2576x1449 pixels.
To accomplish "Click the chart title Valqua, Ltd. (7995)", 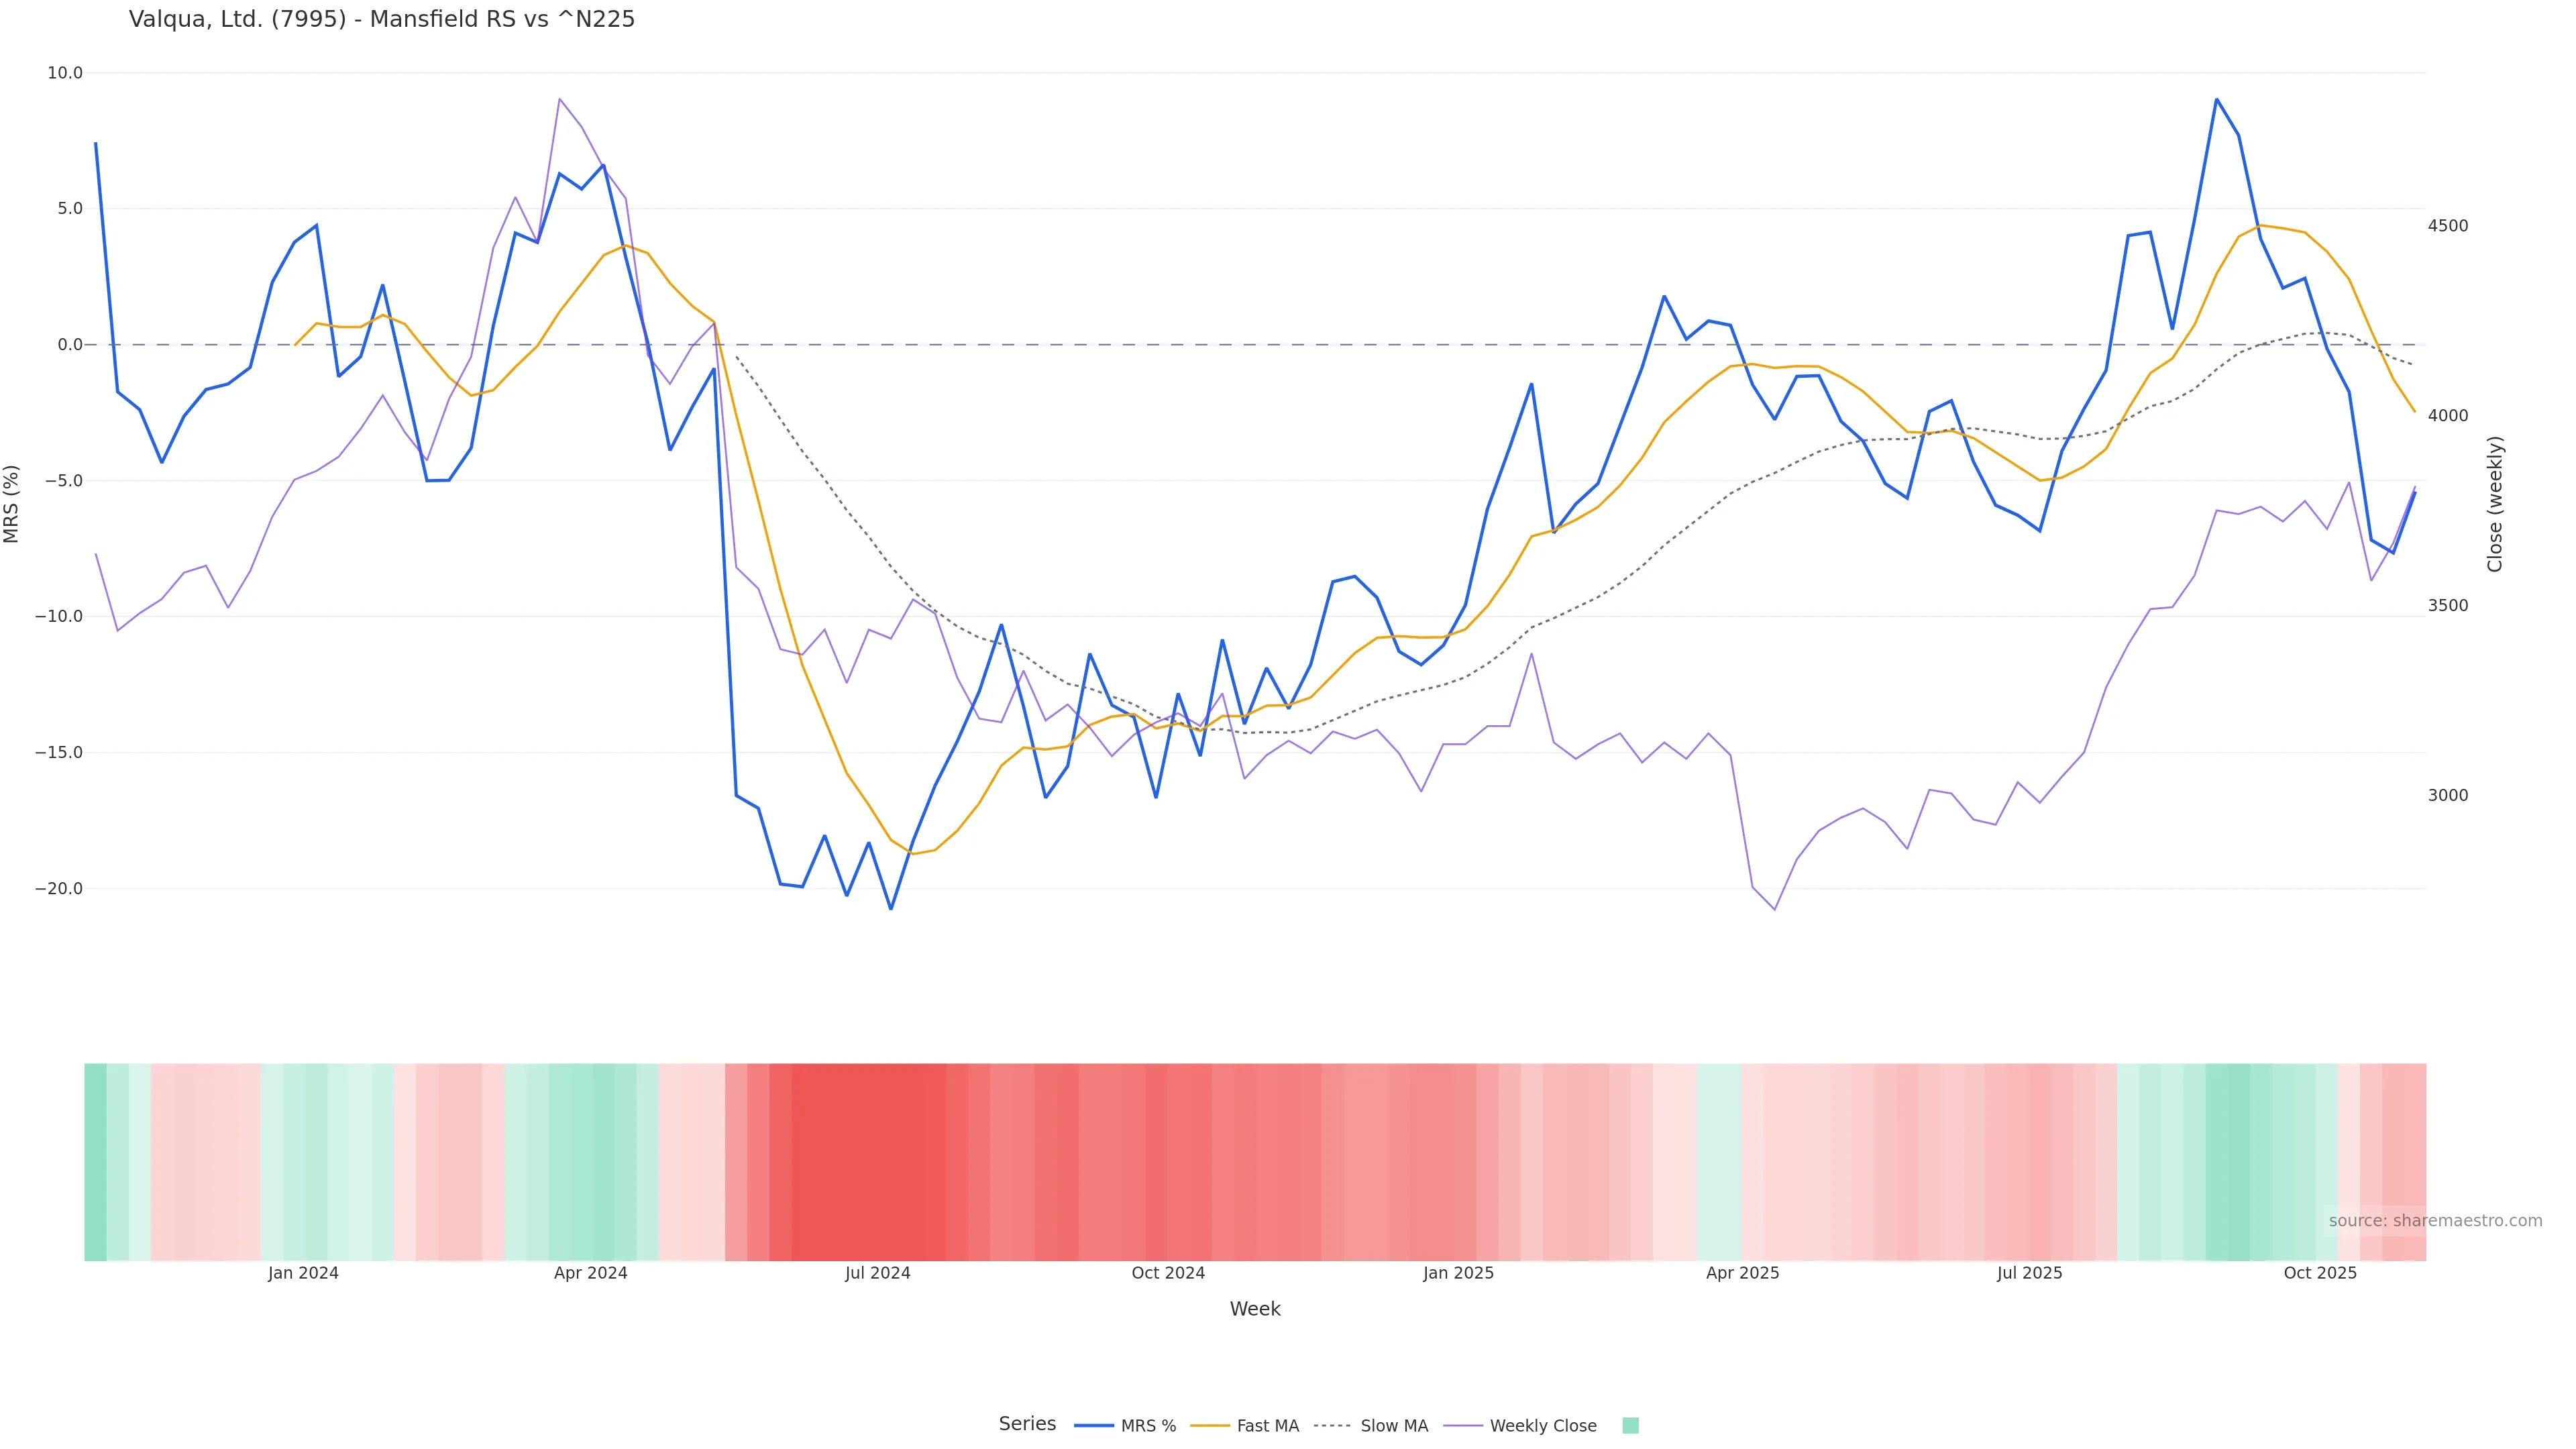I will click(x=382, y=20).
